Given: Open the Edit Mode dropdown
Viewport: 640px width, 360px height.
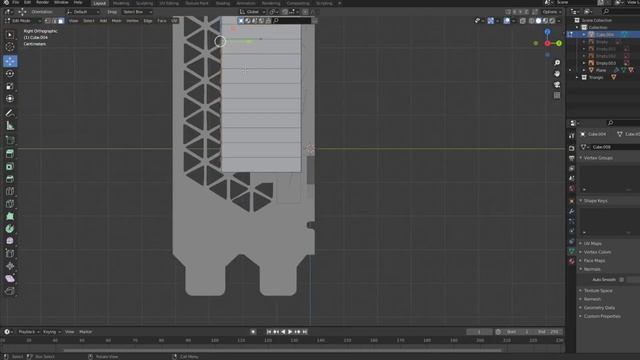Looking at the screenshot, I should coord(23,21).
